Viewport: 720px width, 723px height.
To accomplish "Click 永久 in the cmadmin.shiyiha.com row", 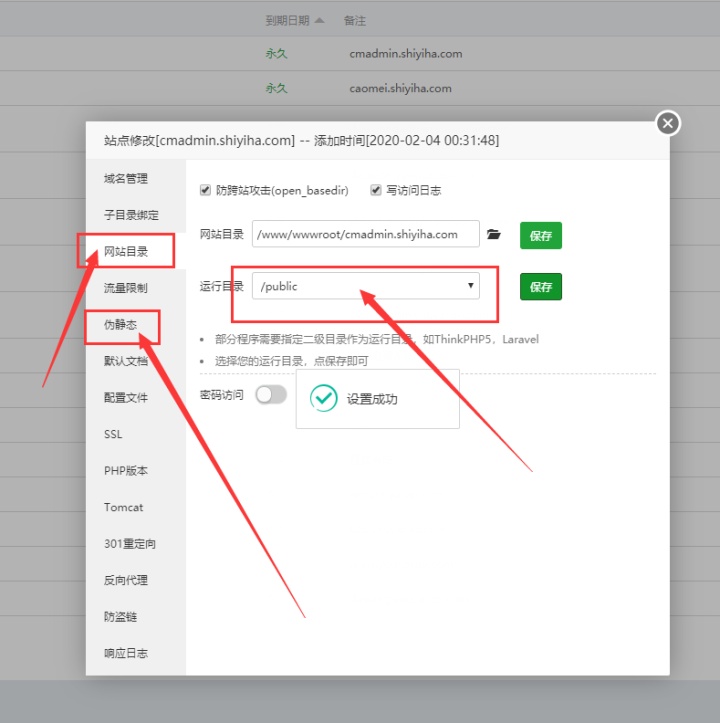I will tap(276, 53).
